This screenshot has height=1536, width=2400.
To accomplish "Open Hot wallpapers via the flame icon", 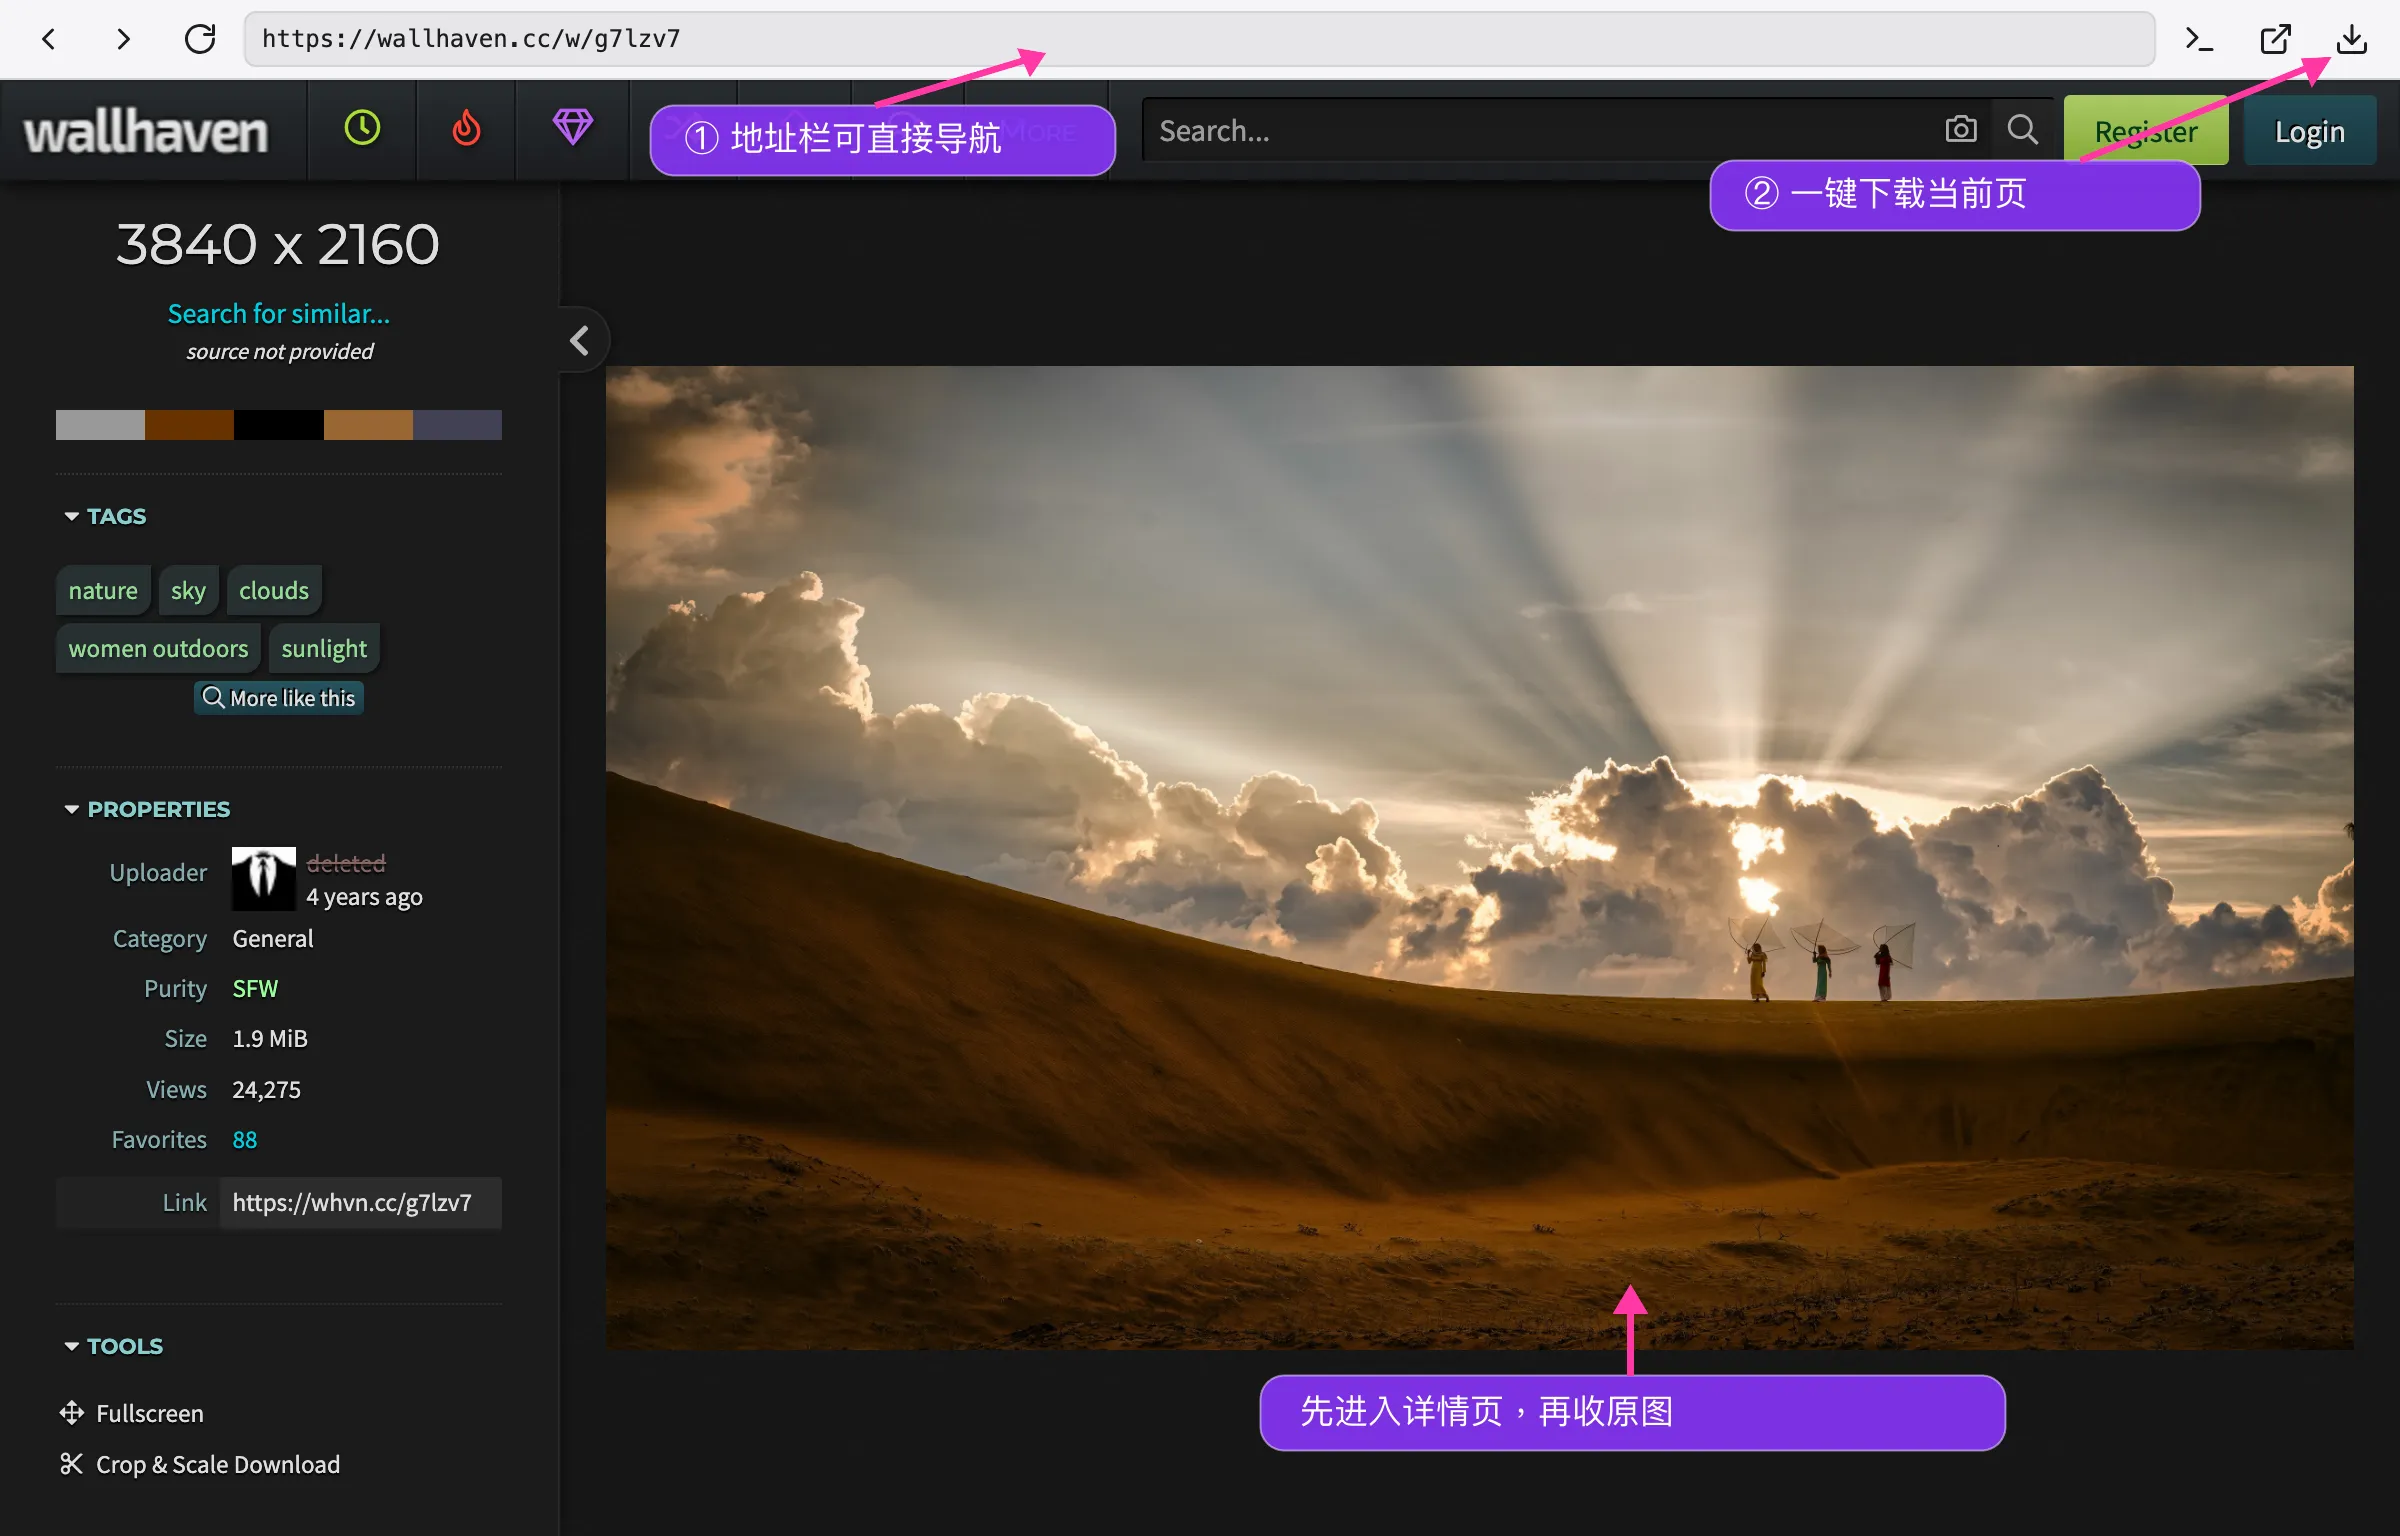I will (466, 129).
